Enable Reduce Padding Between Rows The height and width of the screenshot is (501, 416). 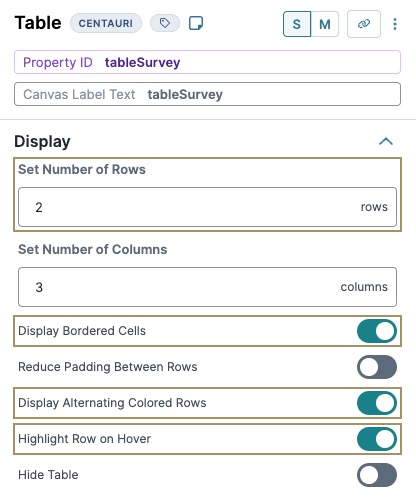tap(377, 367)
